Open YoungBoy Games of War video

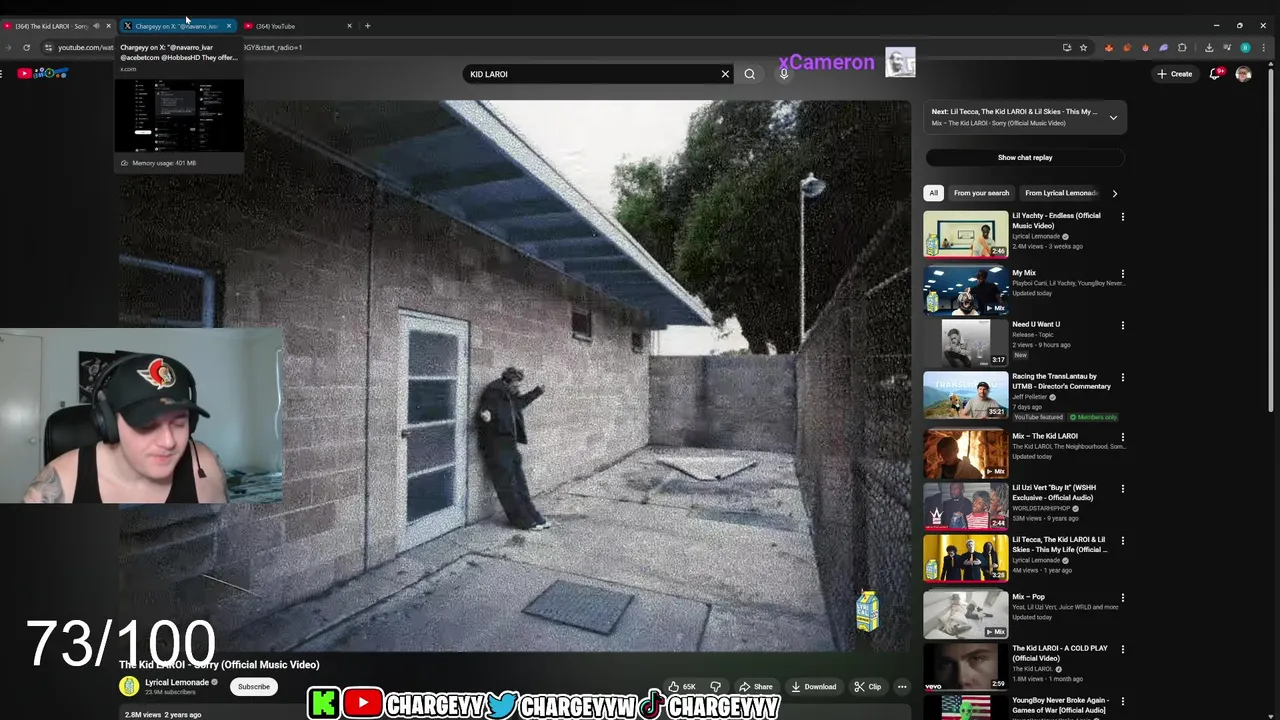(x=965, y=708)
